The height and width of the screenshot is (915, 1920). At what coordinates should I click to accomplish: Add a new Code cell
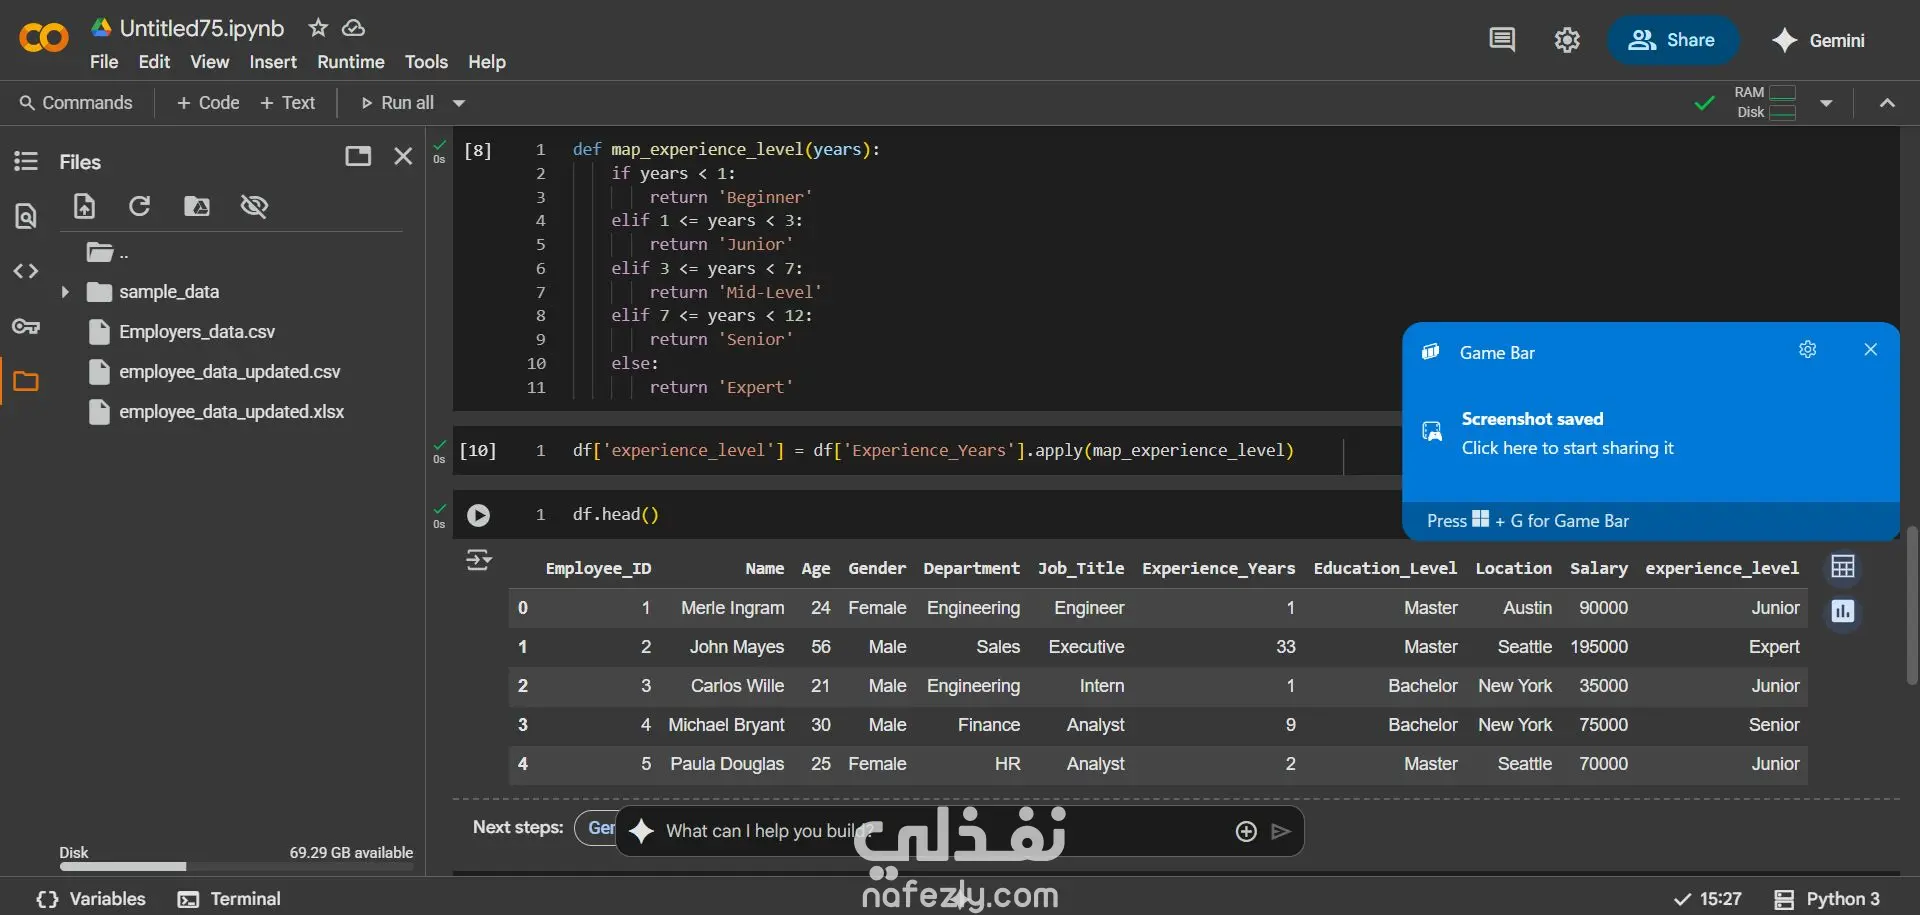208,103
